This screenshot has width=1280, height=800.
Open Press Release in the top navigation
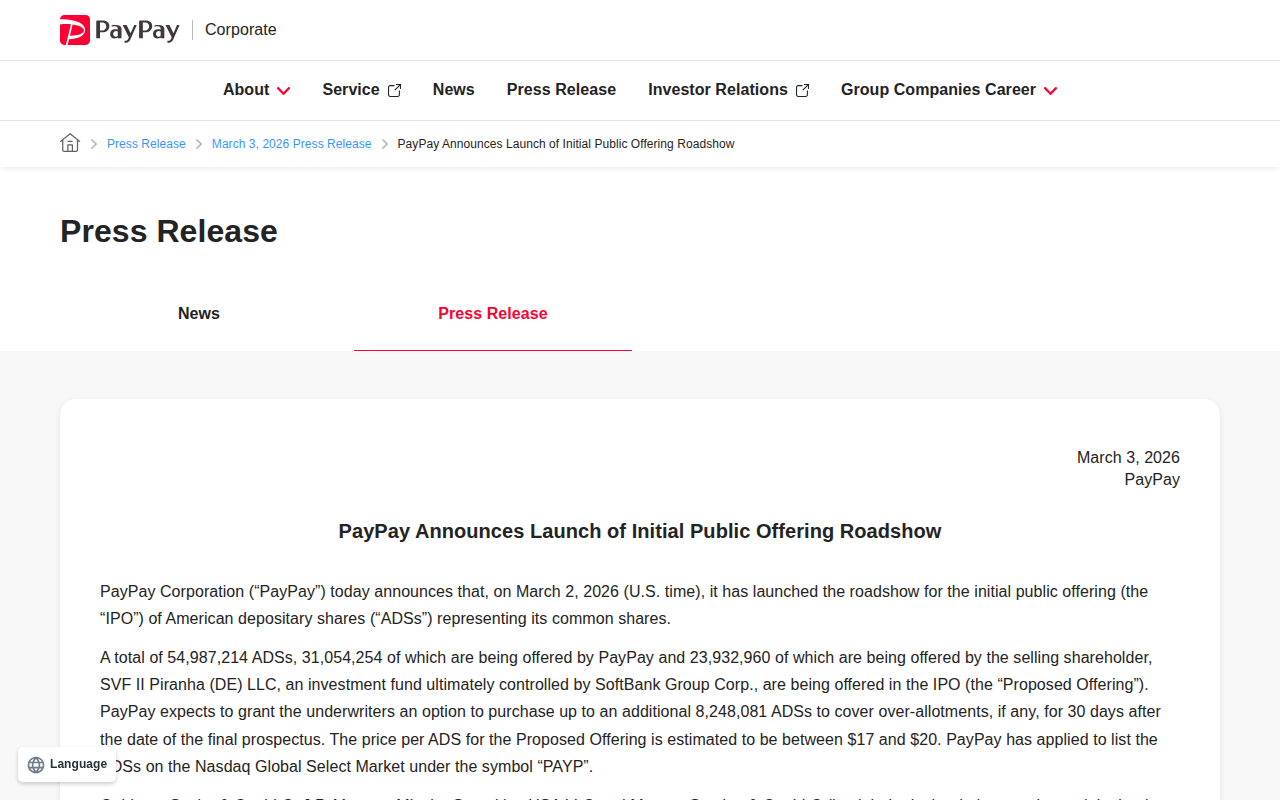pyautogui.click(x=561, y=89)
